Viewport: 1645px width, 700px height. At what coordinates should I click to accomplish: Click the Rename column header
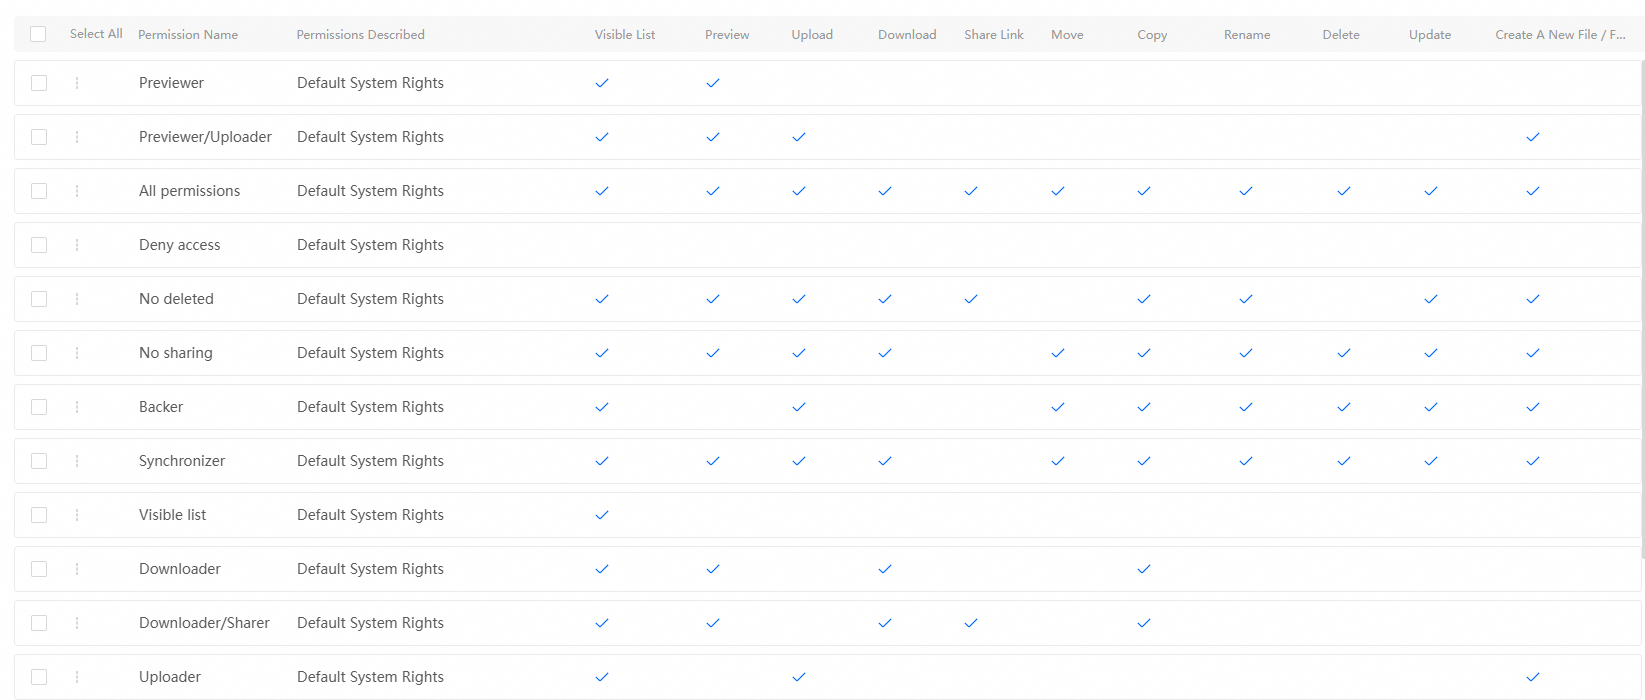[x=1247, y=35]
